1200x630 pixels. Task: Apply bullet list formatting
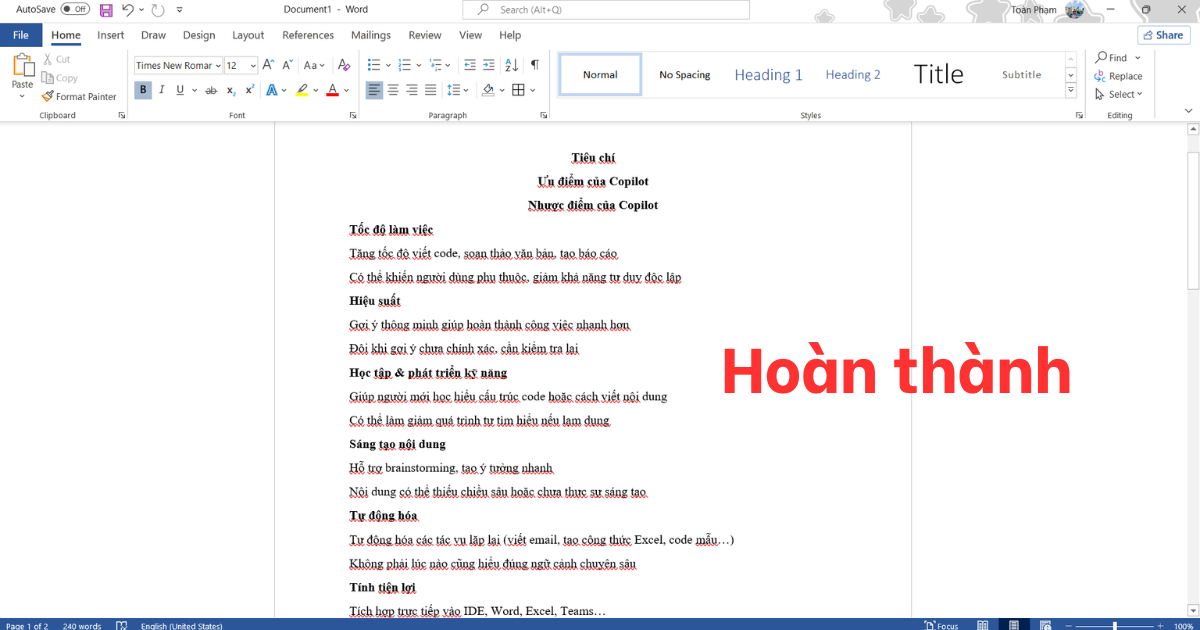[x=373, y=65]
